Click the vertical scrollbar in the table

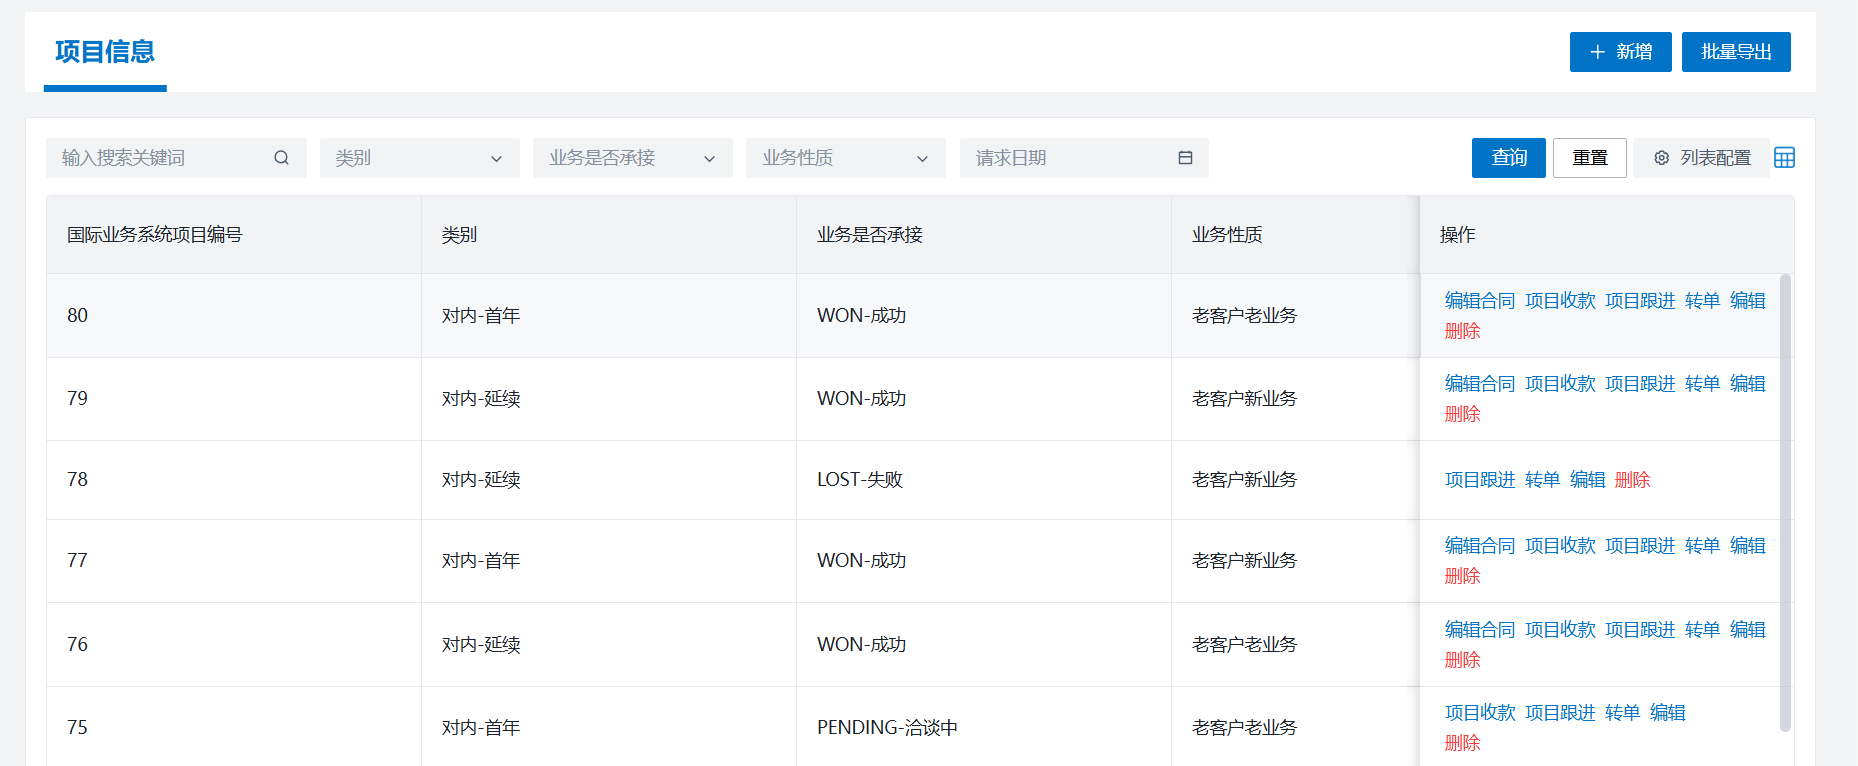(1785, 500)
